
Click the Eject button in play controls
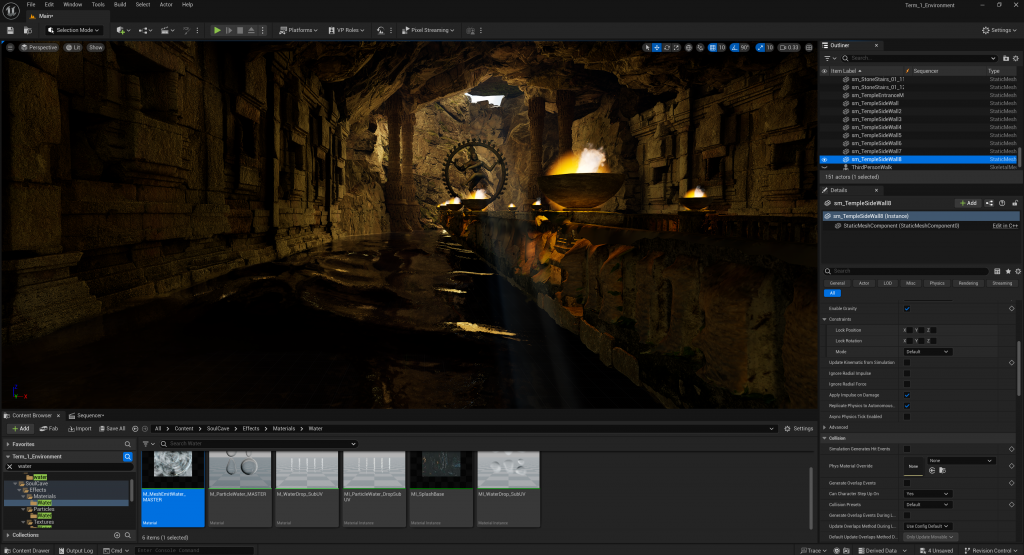(251, 30)
